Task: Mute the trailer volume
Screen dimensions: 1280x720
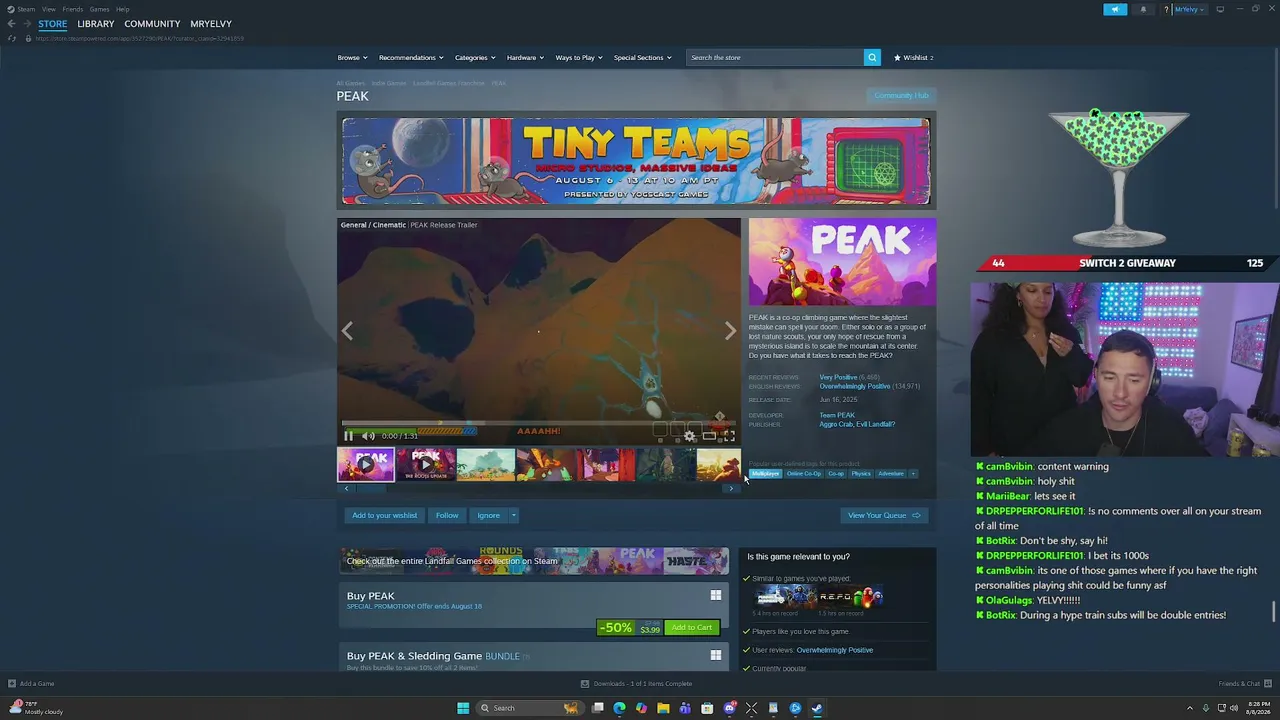Action: coord(368,436)
